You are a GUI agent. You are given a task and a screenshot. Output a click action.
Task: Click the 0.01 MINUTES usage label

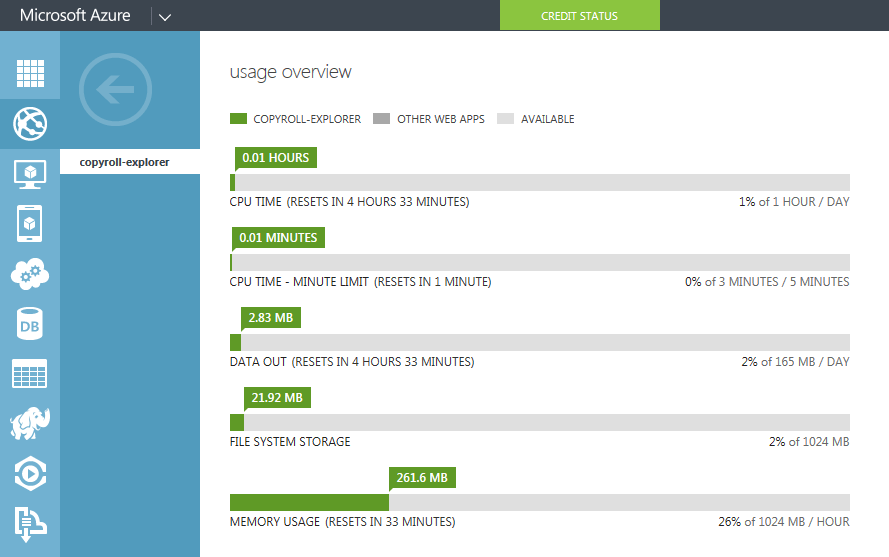coord(278,238)
